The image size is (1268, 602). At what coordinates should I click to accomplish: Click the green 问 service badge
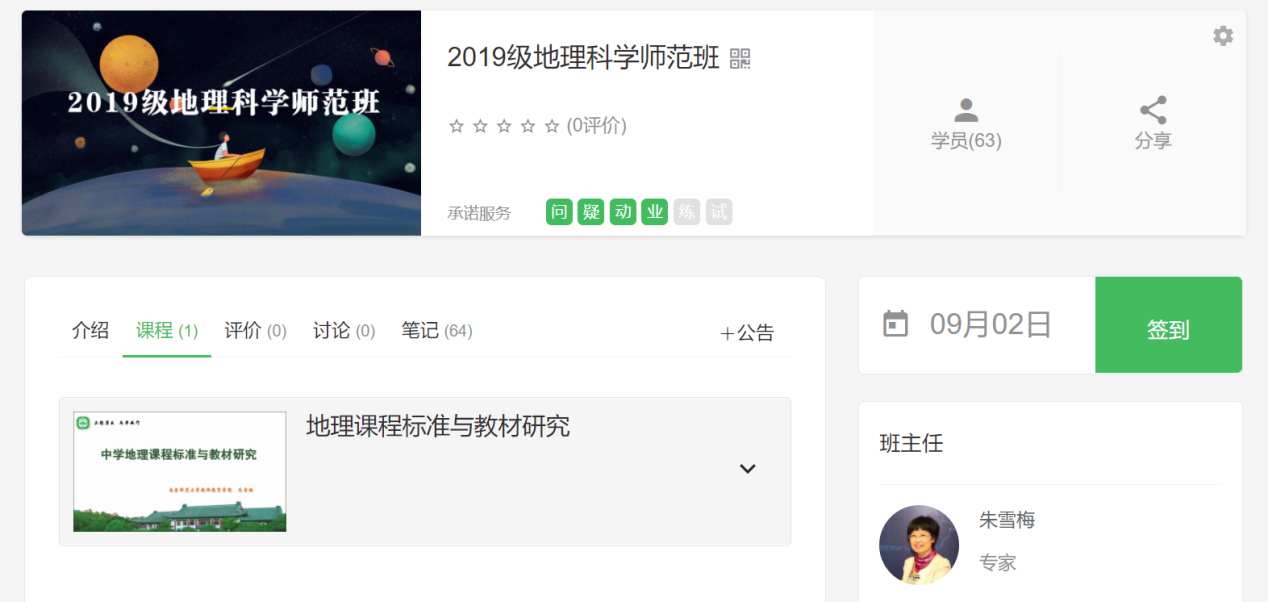click(559, 212)
